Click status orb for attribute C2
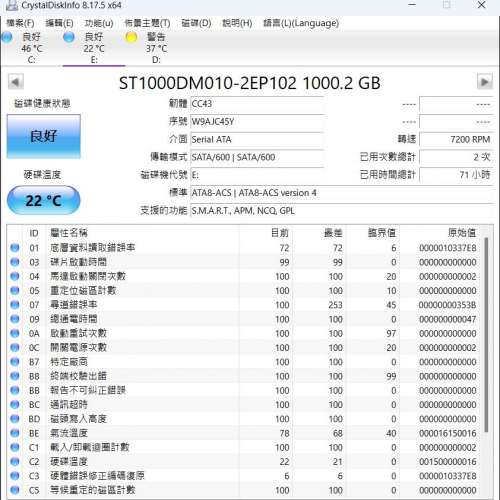Image resolution: width=500 pixels, height=500 pixels. click(15, 462)
